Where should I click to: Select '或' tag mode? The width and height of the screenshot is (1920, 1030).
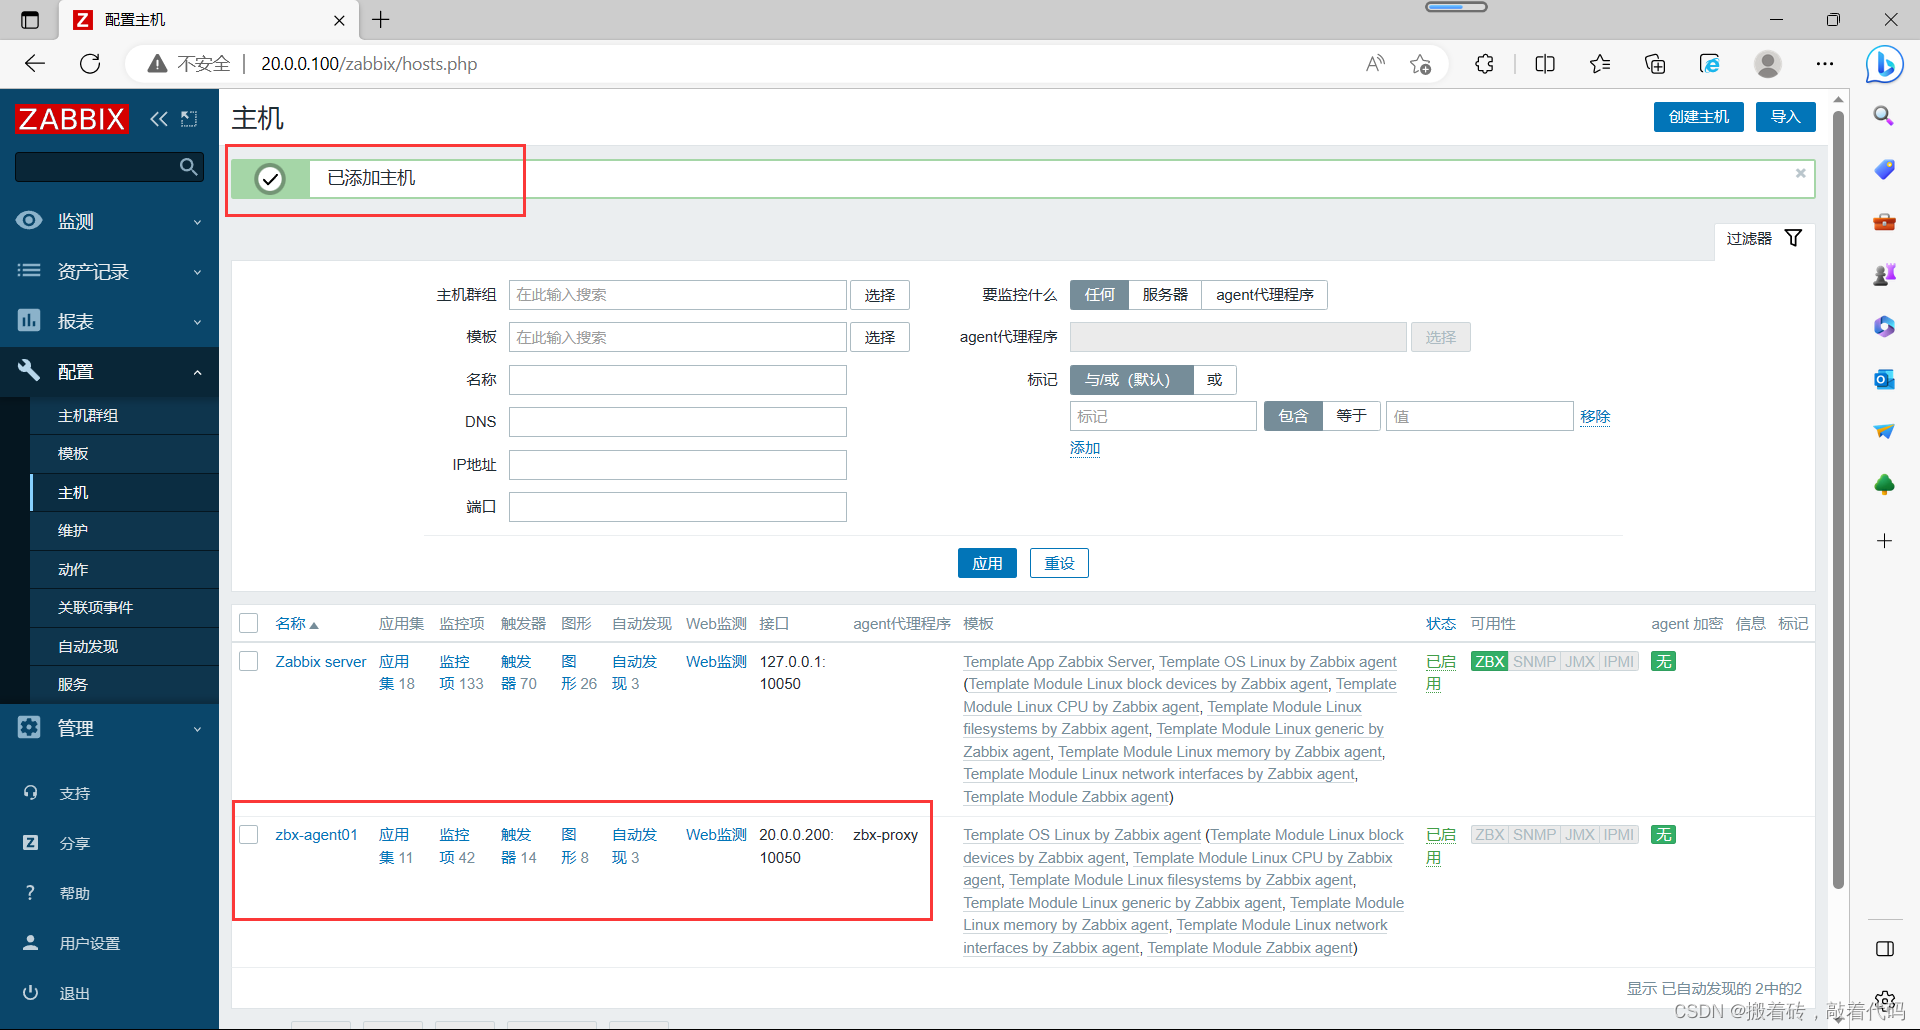(x=1215, y=380)
